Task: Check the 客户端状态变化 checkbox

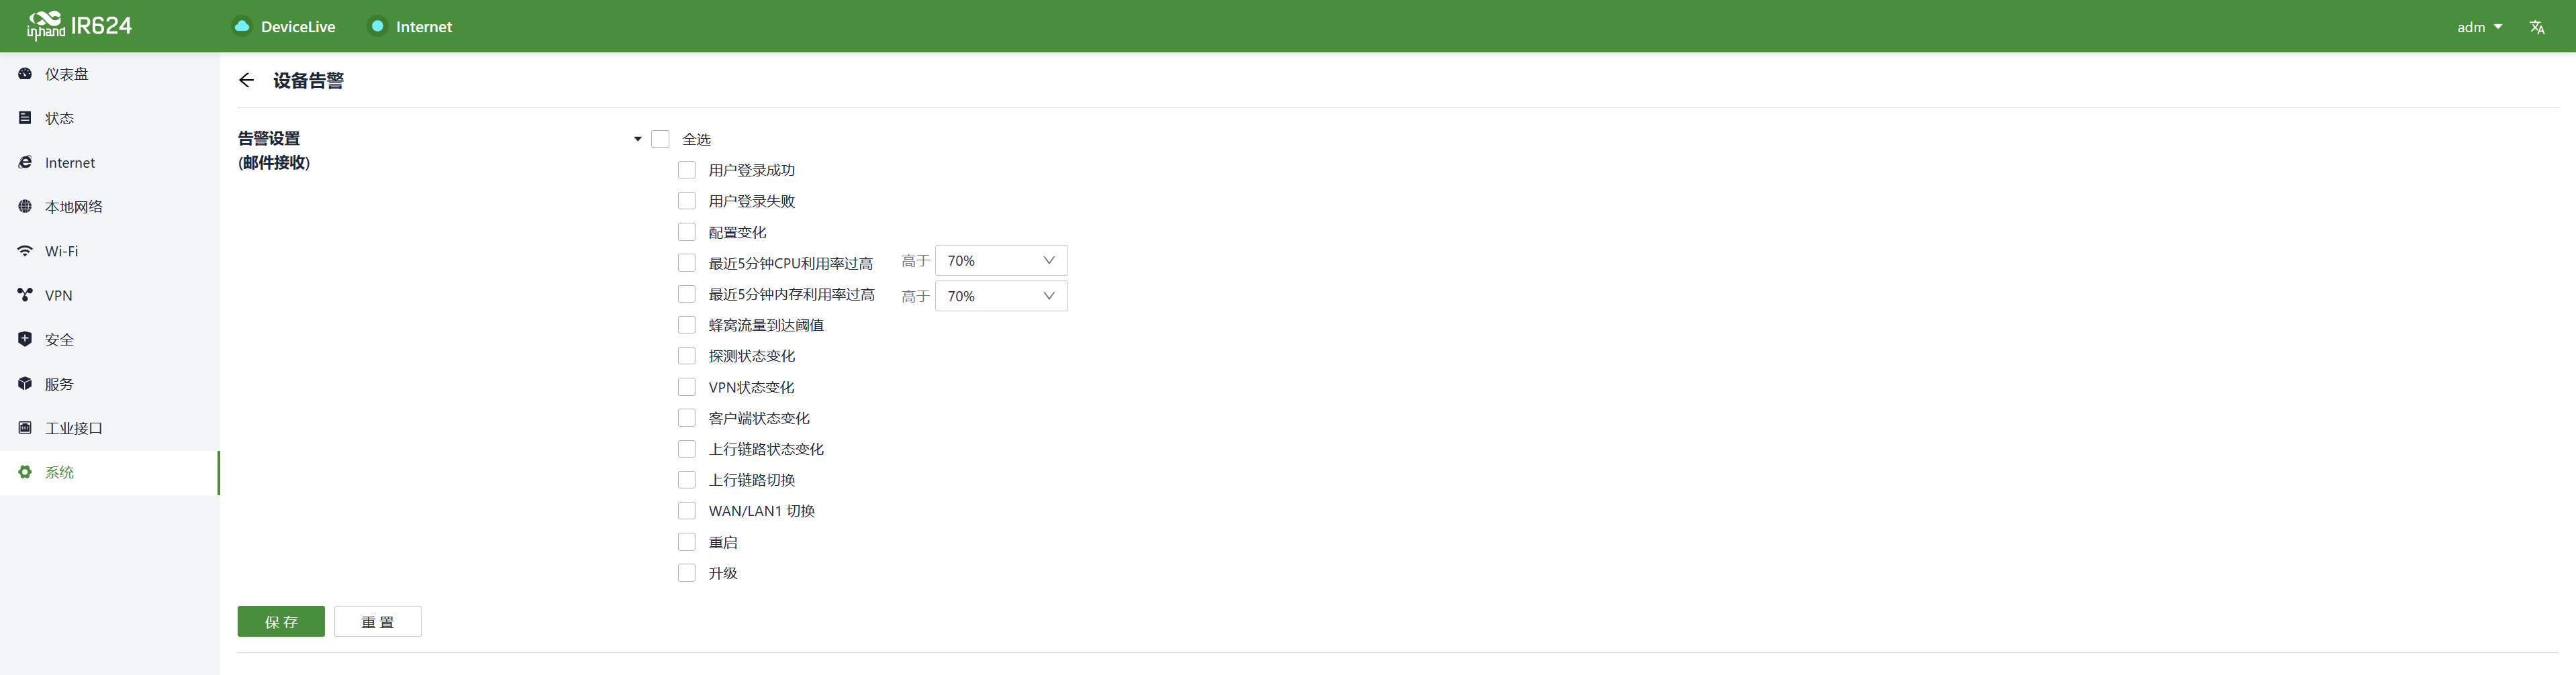Action: click(687, 418)
